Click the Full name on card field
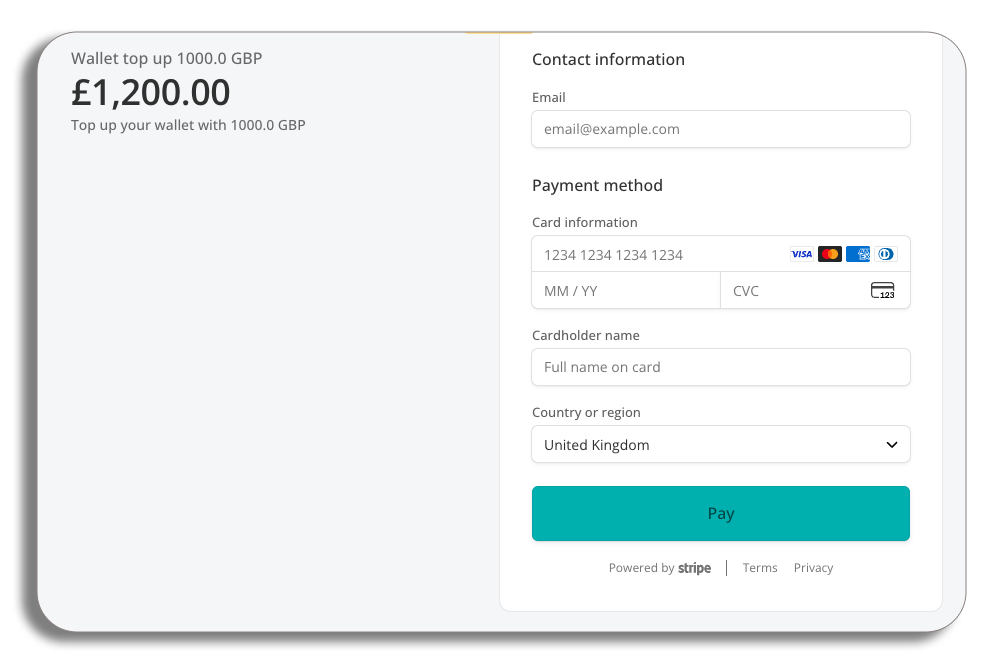Screen dimensions: 1000x662 [x=720, y=367]
